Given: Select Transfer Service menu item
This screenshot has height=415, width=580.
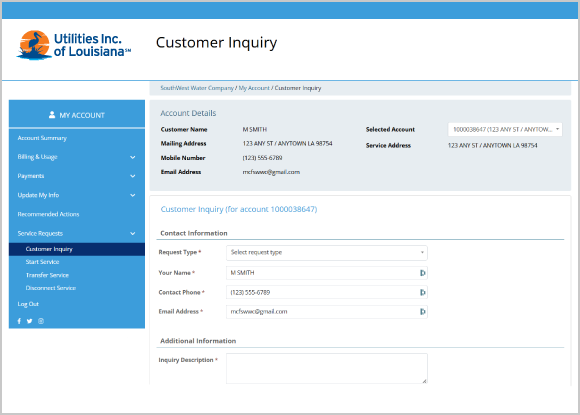Looking at the screenshot, I should 47,275.
